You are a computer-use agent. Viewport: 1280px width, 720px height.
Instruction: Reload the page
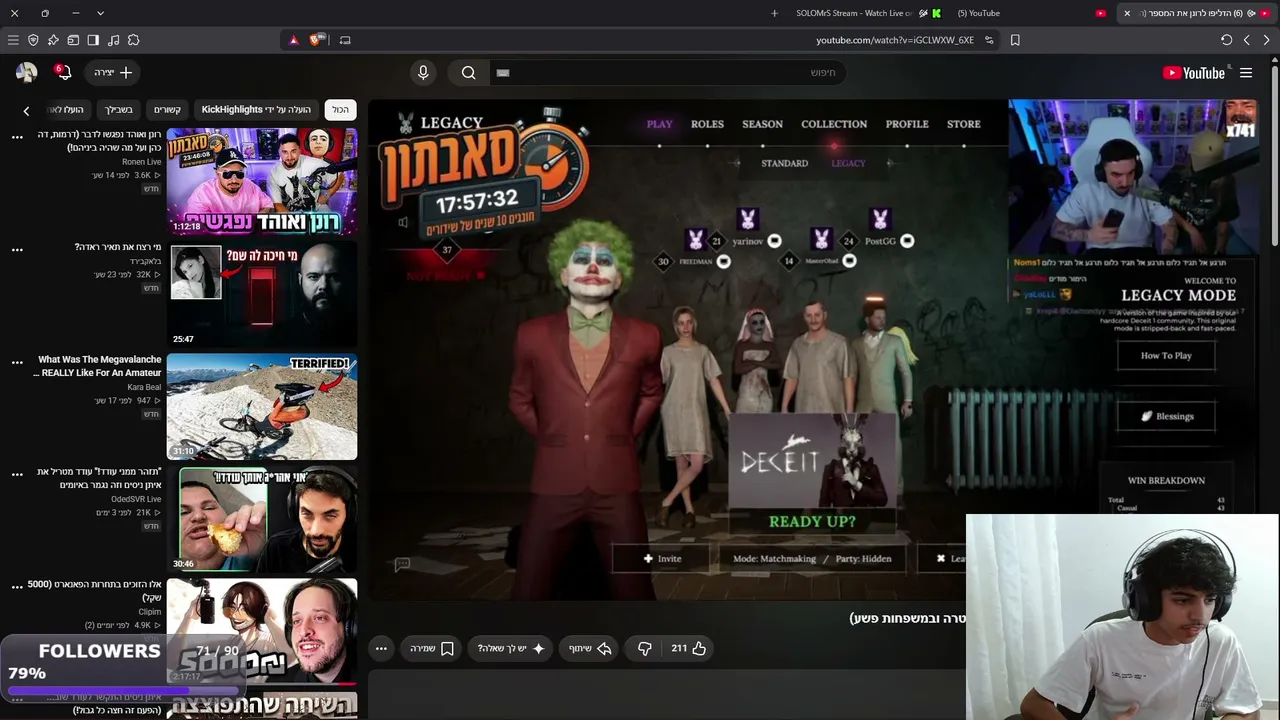pos(1226,40)
